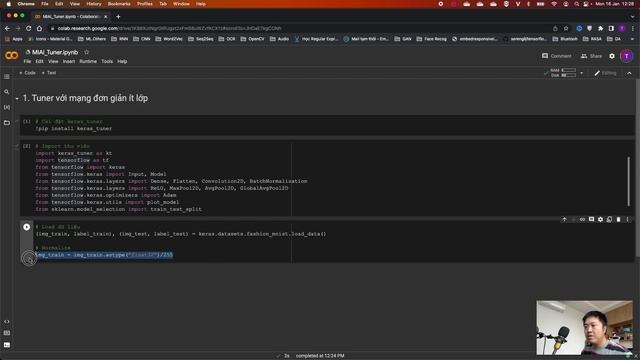Rename the notebook title MiAI_Tuner.ipynb
This screenshot has height=360, width=640.
pos(55,52)
